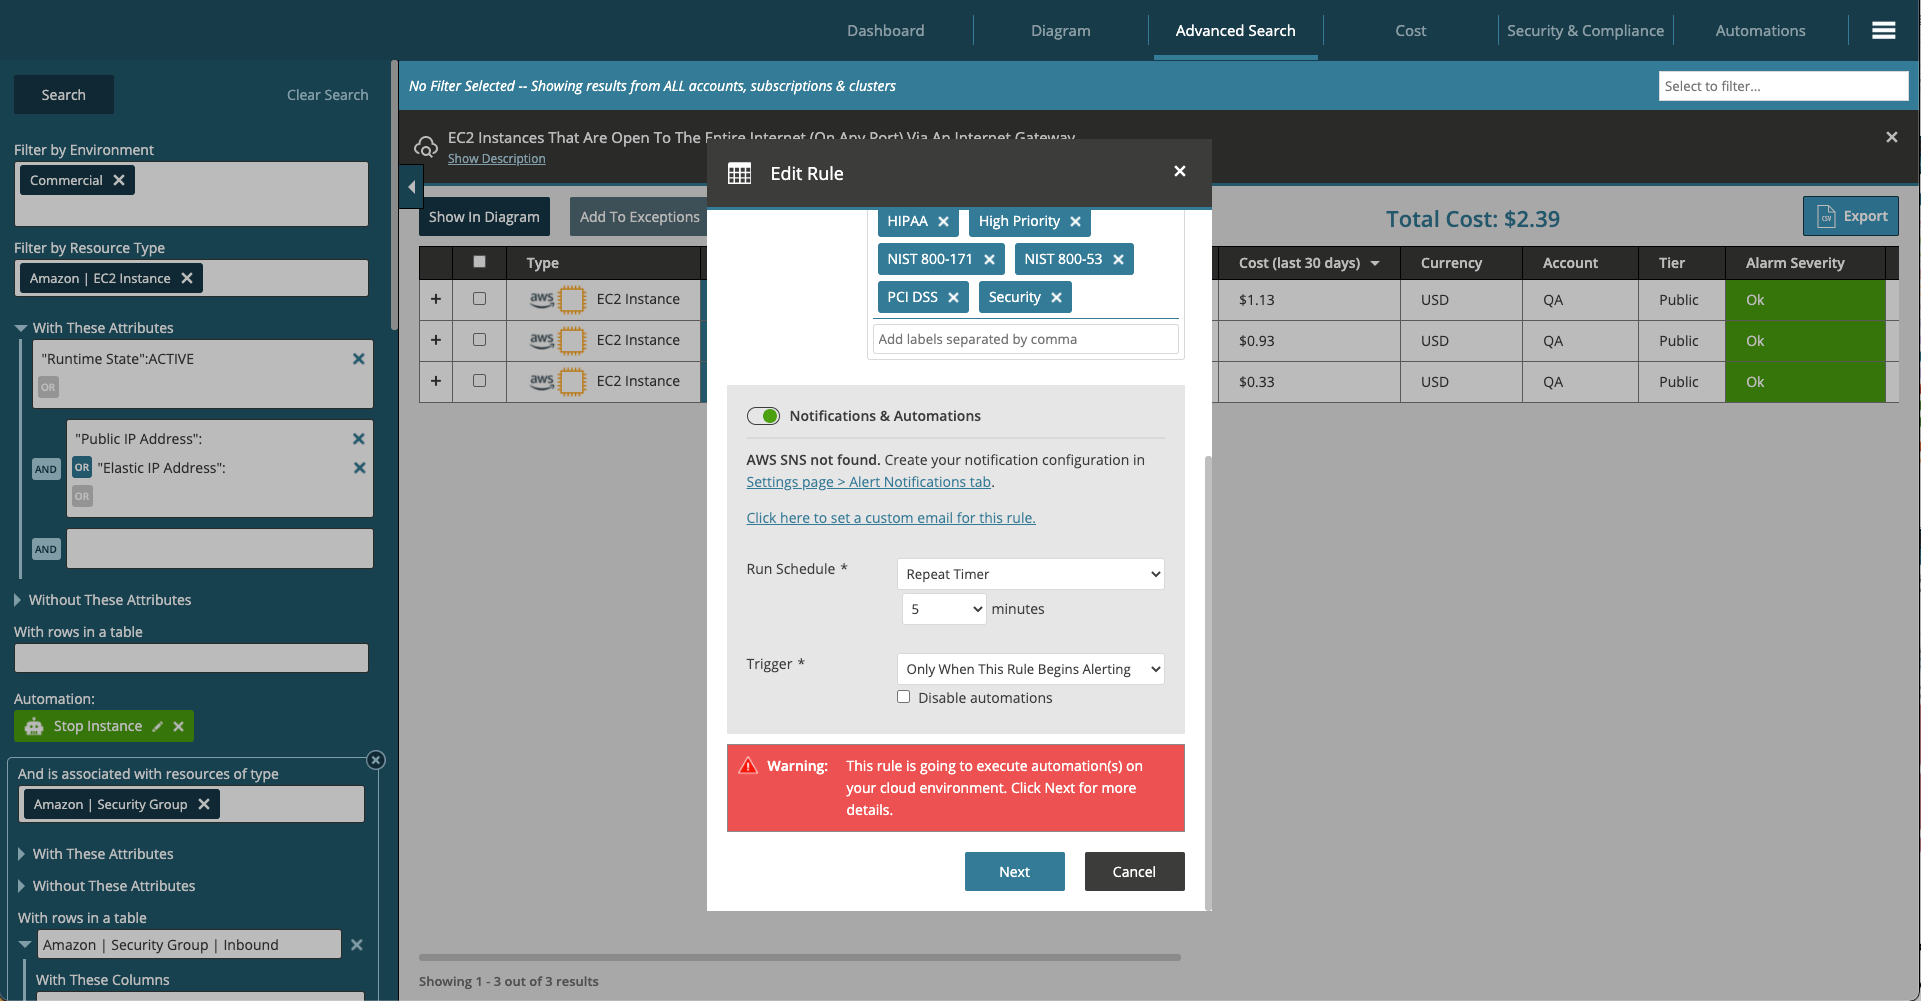Remove the HIPAA label
This screenshot has width=1921, height=1001.
(943, 222)
